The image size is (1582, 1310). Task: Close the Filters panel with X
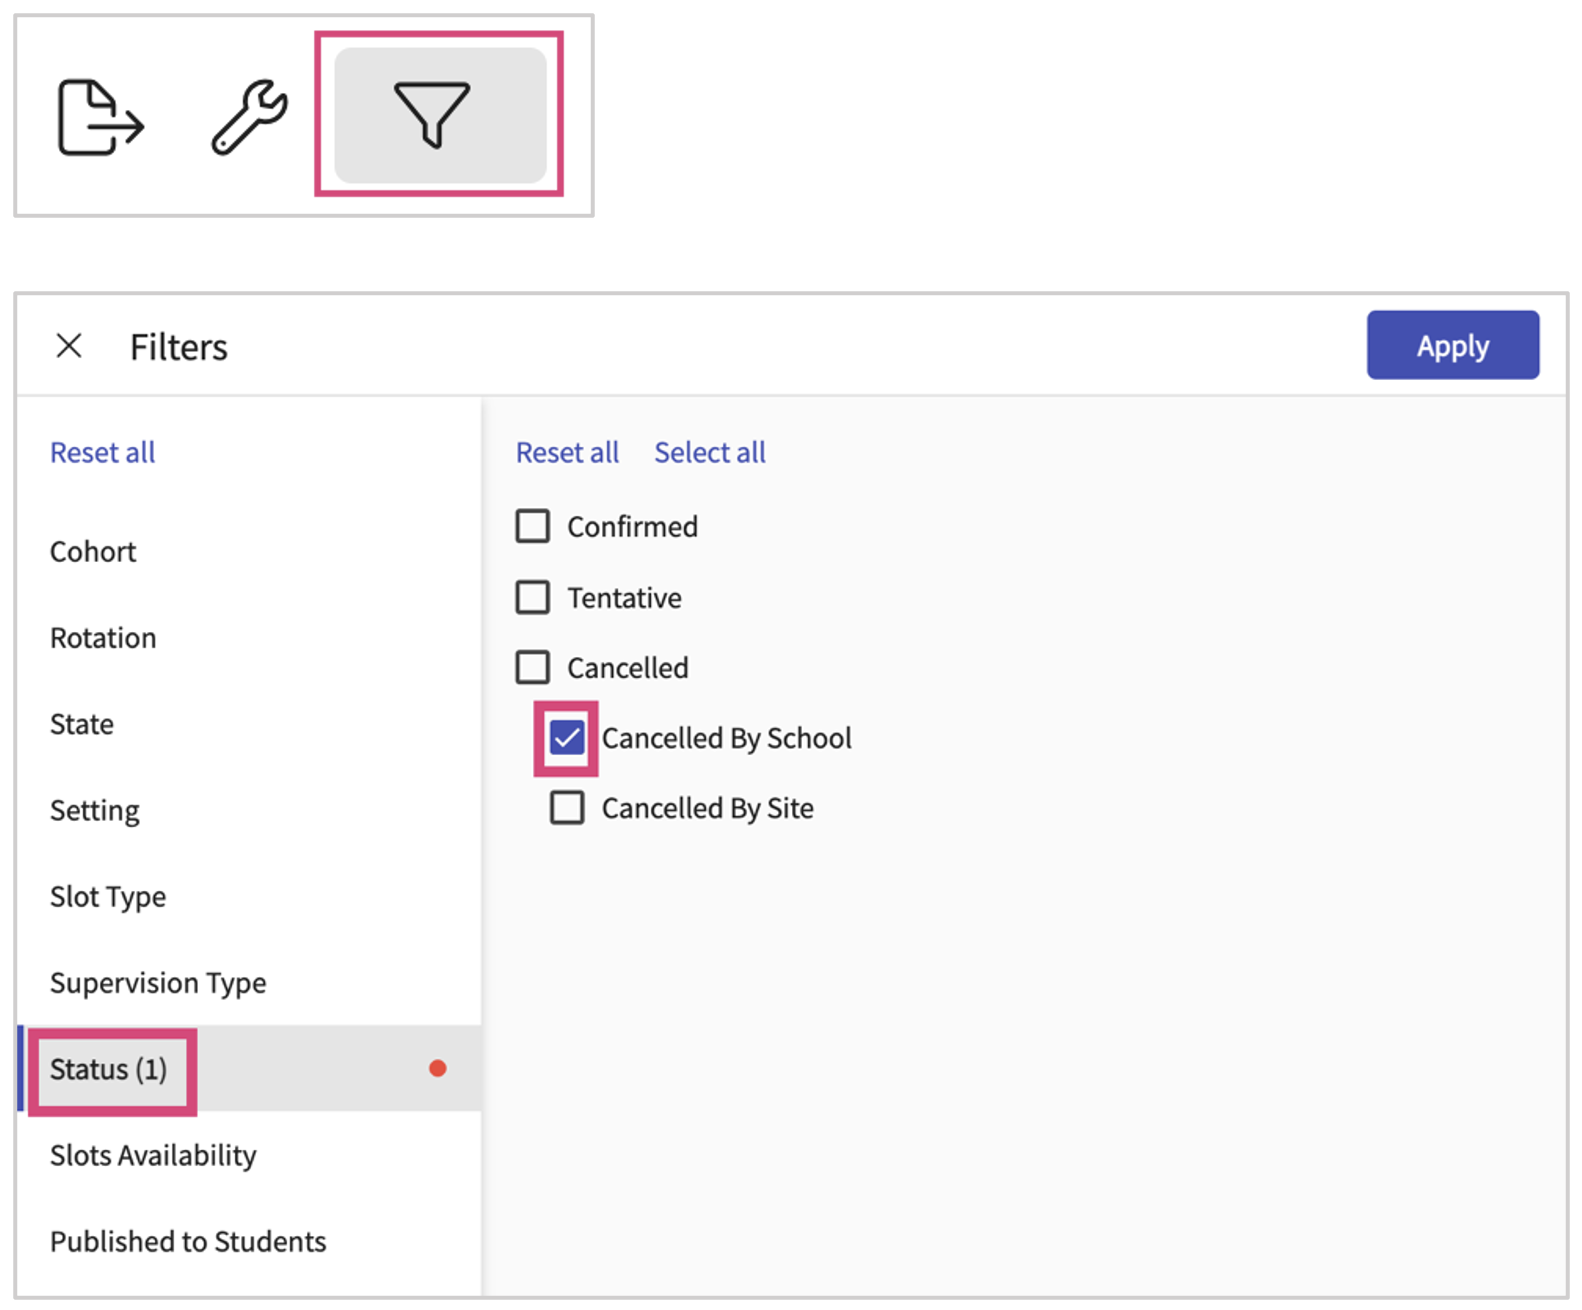69,346
